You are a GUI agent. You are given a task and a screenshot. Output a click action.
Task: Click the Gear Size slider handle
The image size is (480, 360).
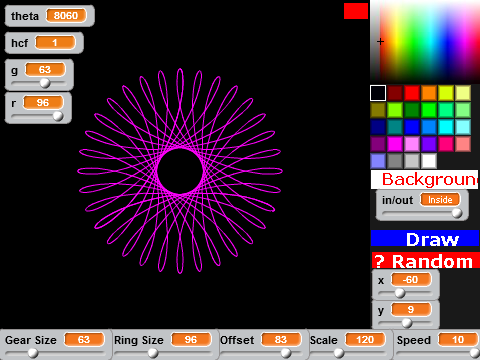pyautogui.click(x=32, y=353)
